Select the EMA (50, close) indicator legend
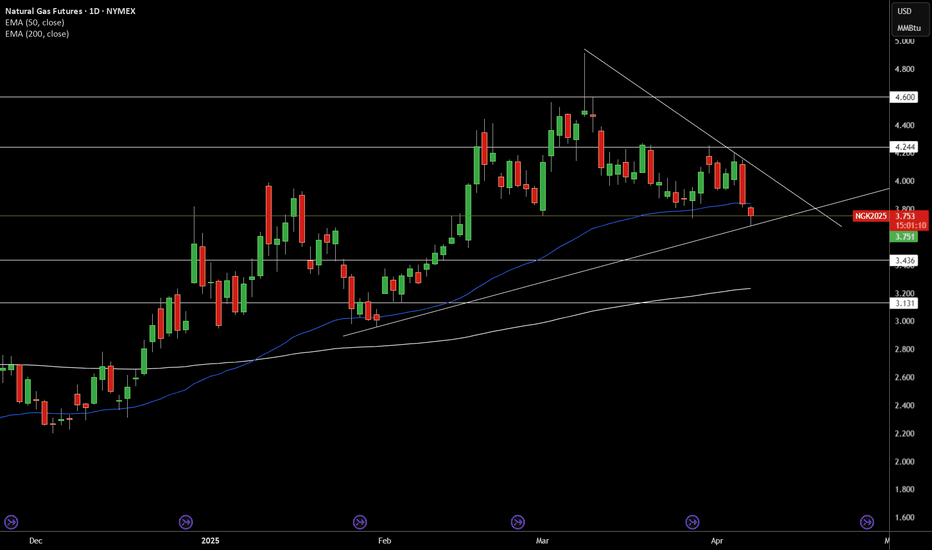 [34, 23]
